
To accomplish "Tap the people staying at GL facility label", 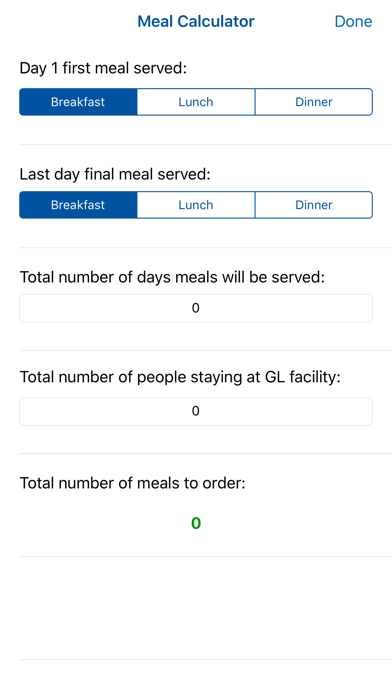I will [180, 377].
